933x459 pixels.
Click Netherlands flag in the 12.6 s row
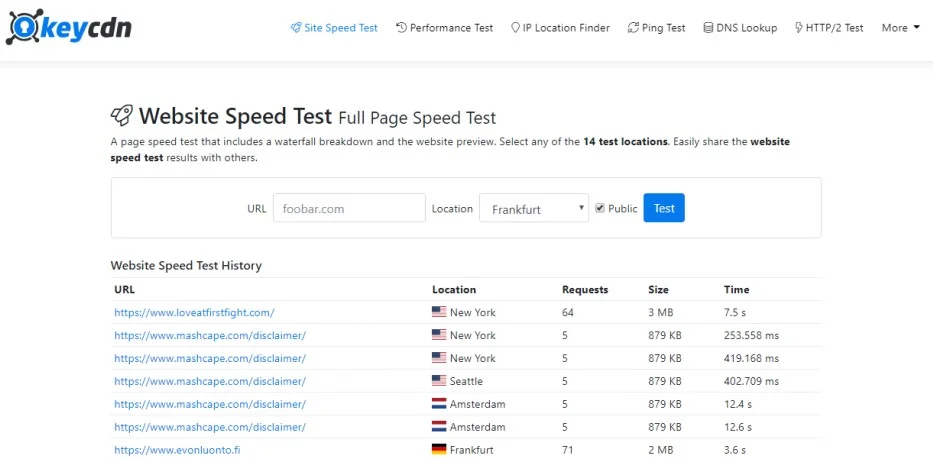click(x=439, y=427)
